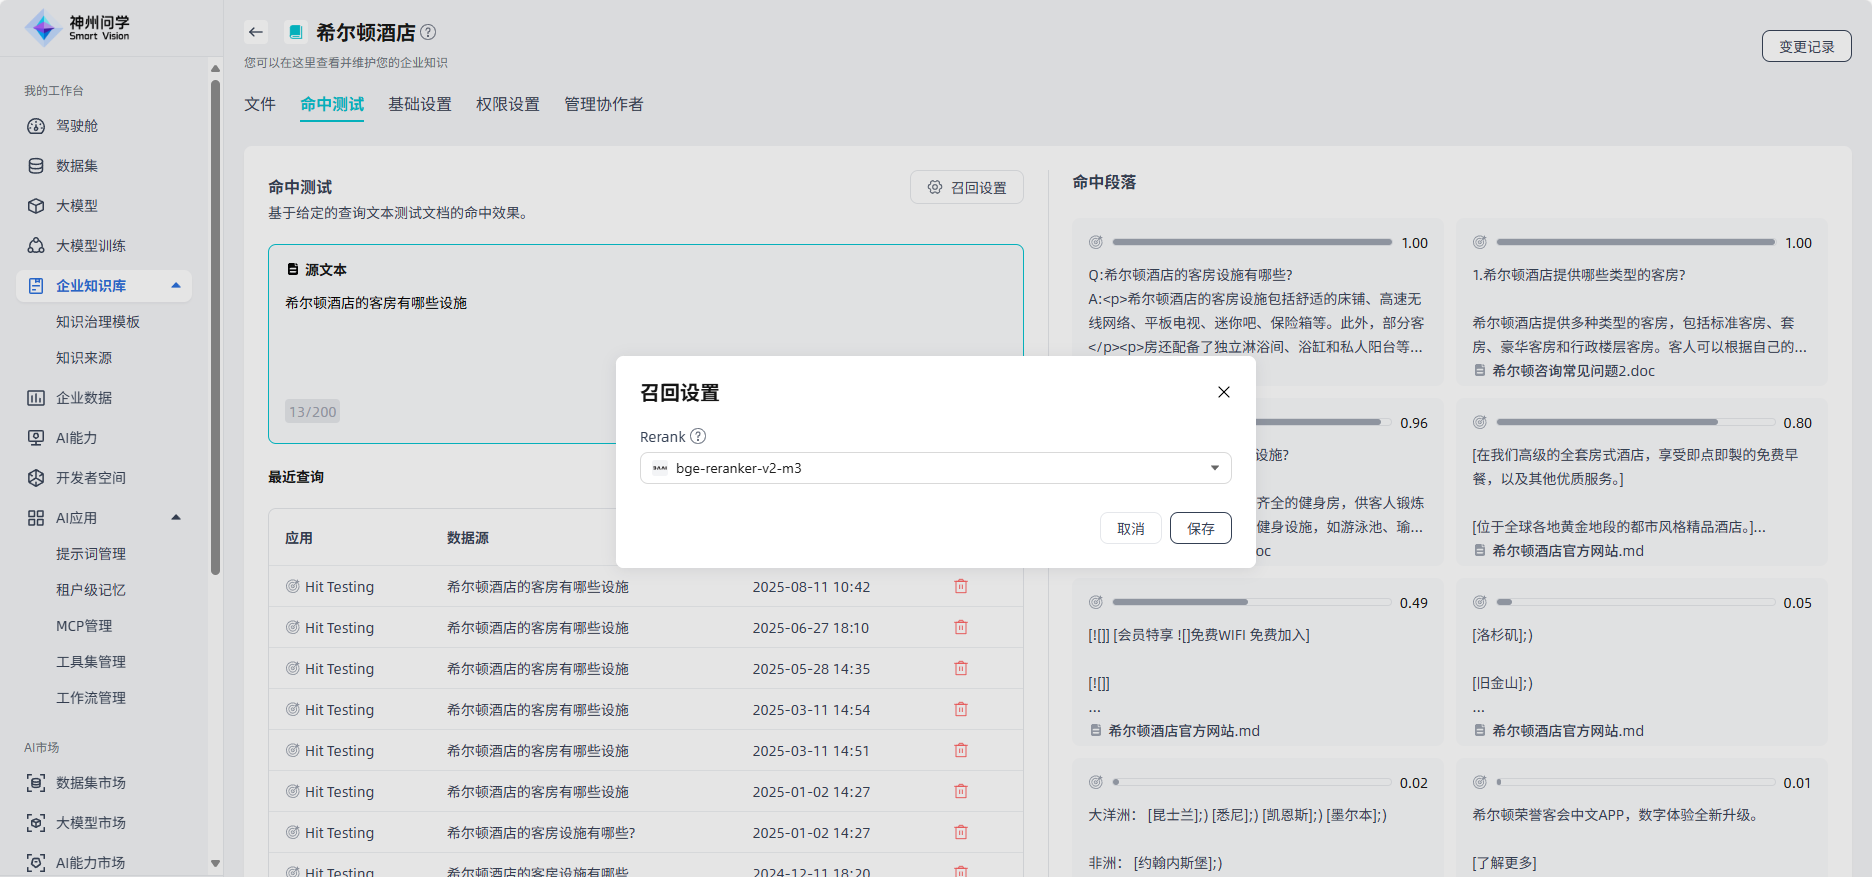Click the file link 希尔顿咨询常见问题2.doc
1872x877 pixels.
tap(1573, 371)
